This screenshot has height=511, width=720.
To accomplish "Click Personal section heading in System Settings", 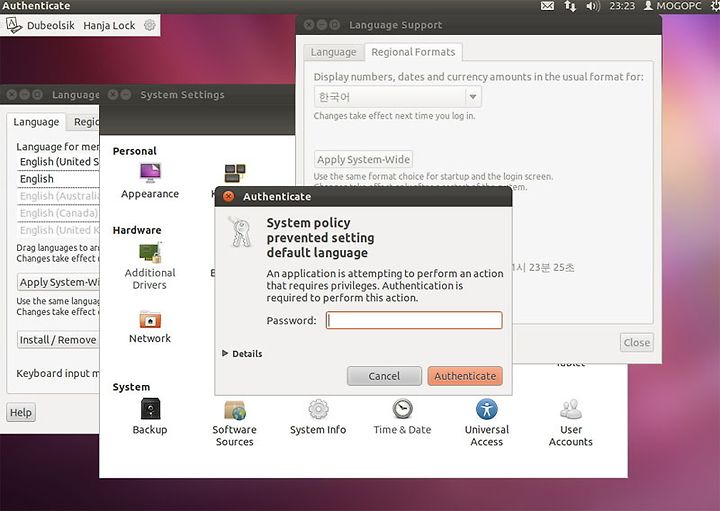I will (x=135, y=151).
